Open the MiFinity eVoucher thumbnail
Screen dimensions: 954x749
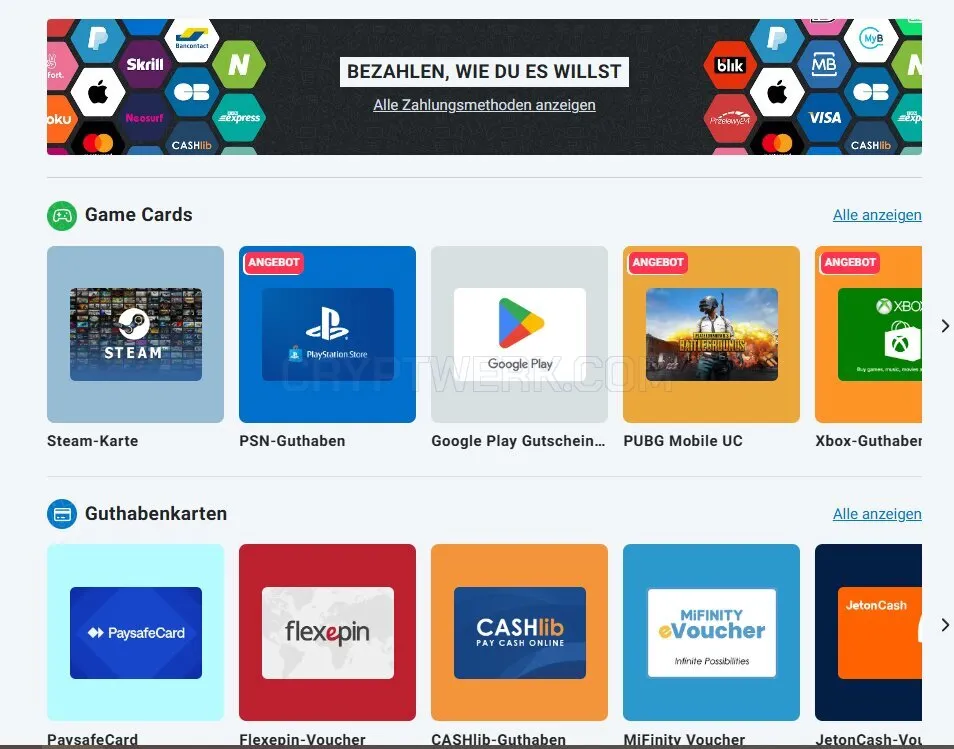711,632
